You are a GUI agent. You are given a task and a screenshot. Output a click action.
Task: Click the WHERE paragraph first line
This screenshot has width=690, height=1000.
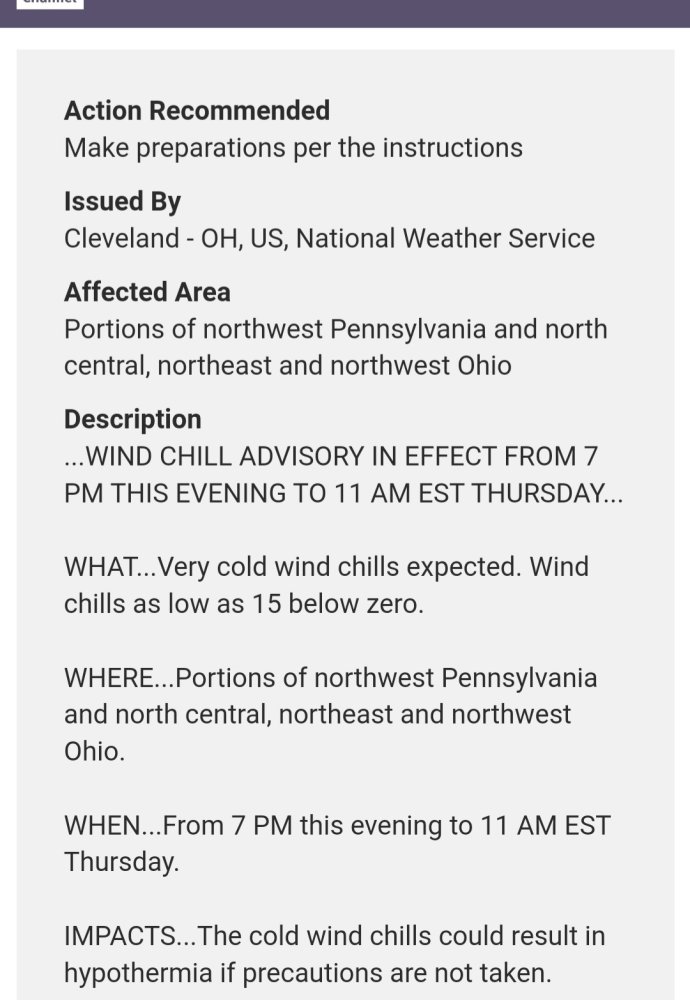(330, 678)
